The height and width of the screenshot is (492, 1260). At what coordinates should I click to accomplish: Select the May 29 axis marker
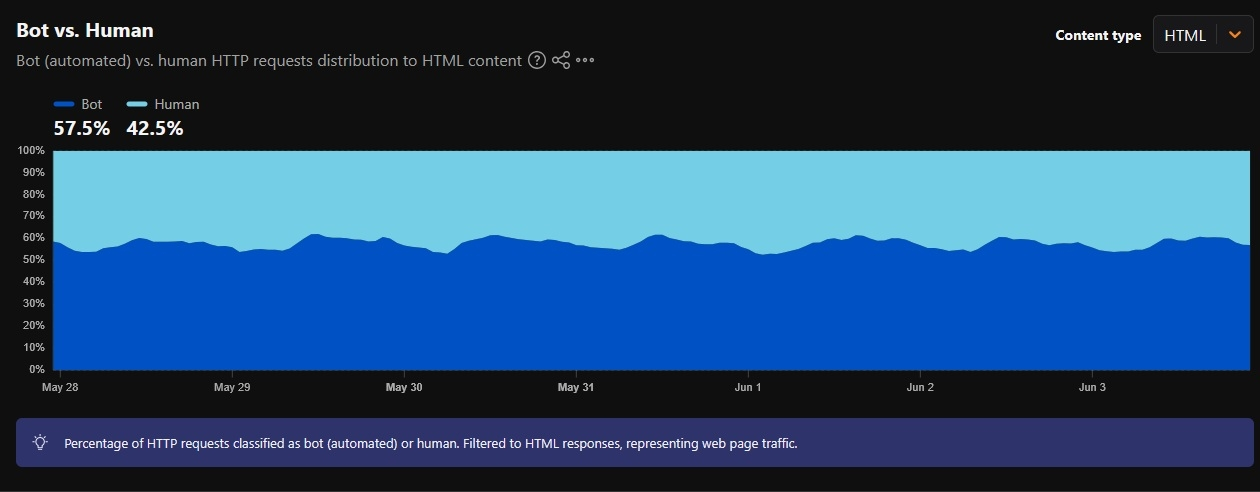pos(231,386)
